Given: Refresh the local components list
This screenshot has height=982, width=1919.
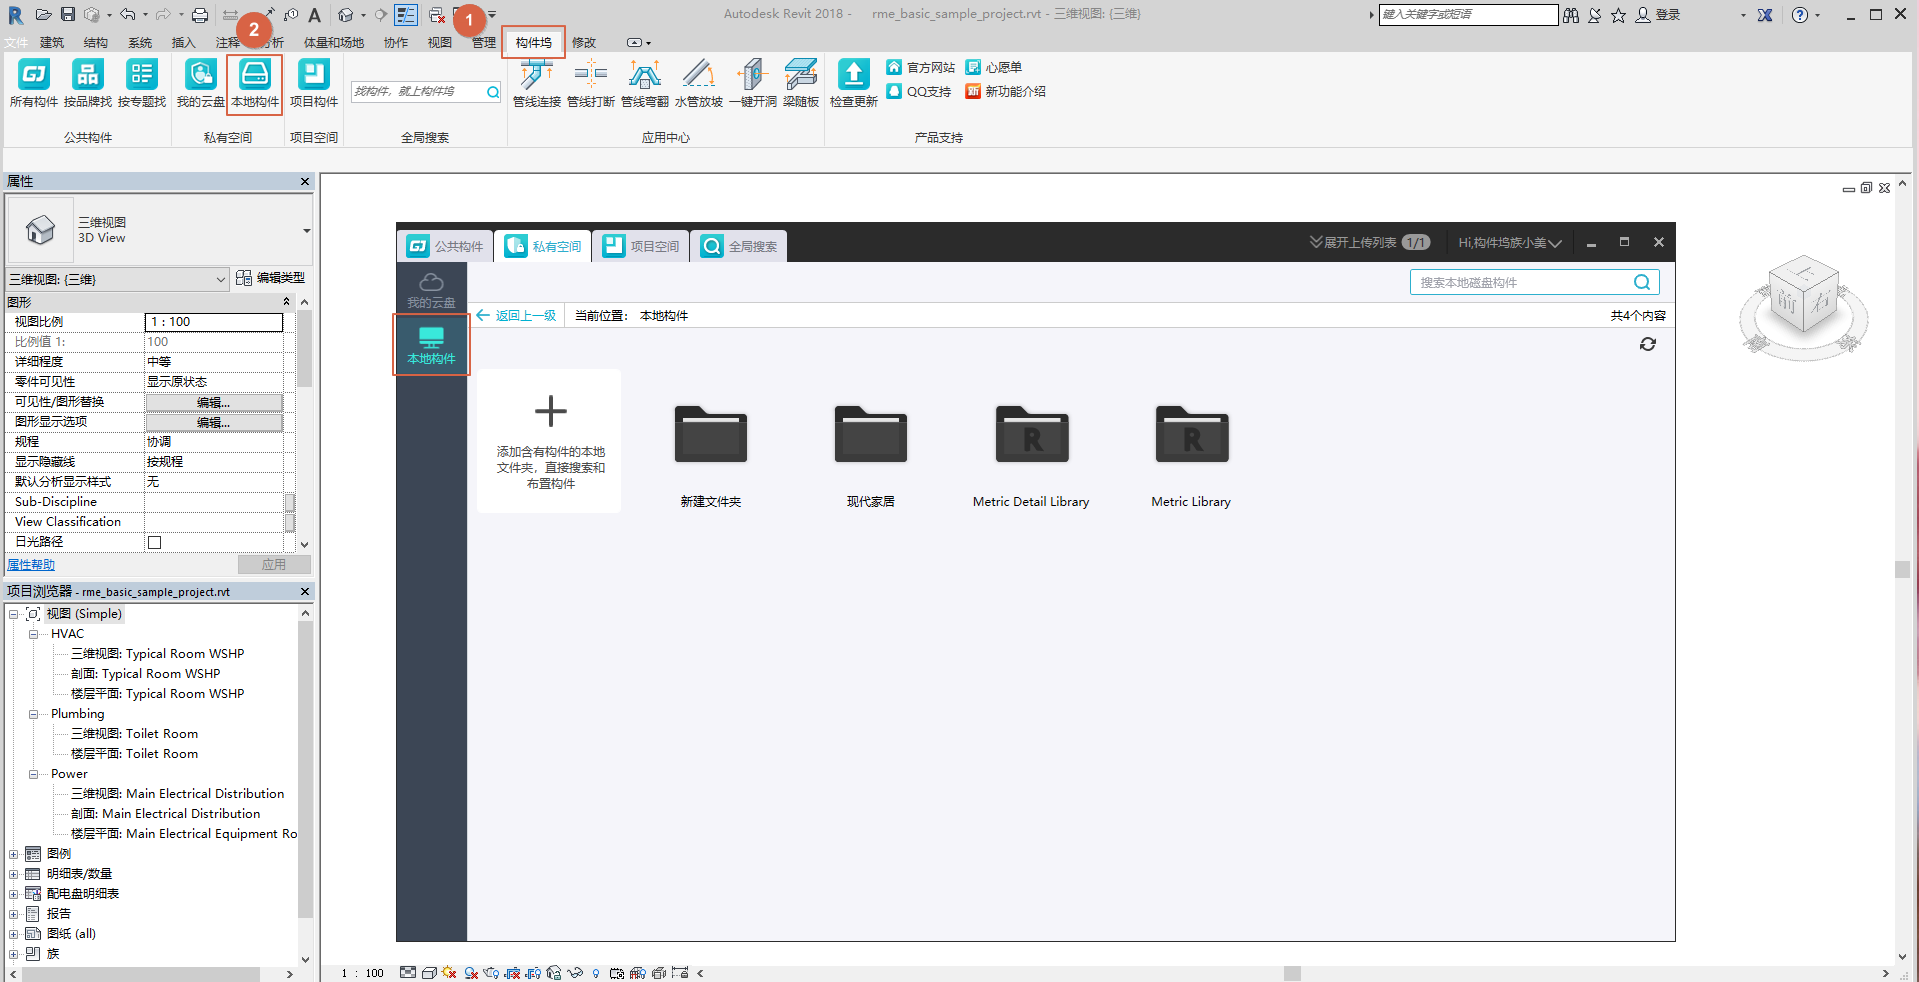Looking at the screenshot, I should (1648, 344).
